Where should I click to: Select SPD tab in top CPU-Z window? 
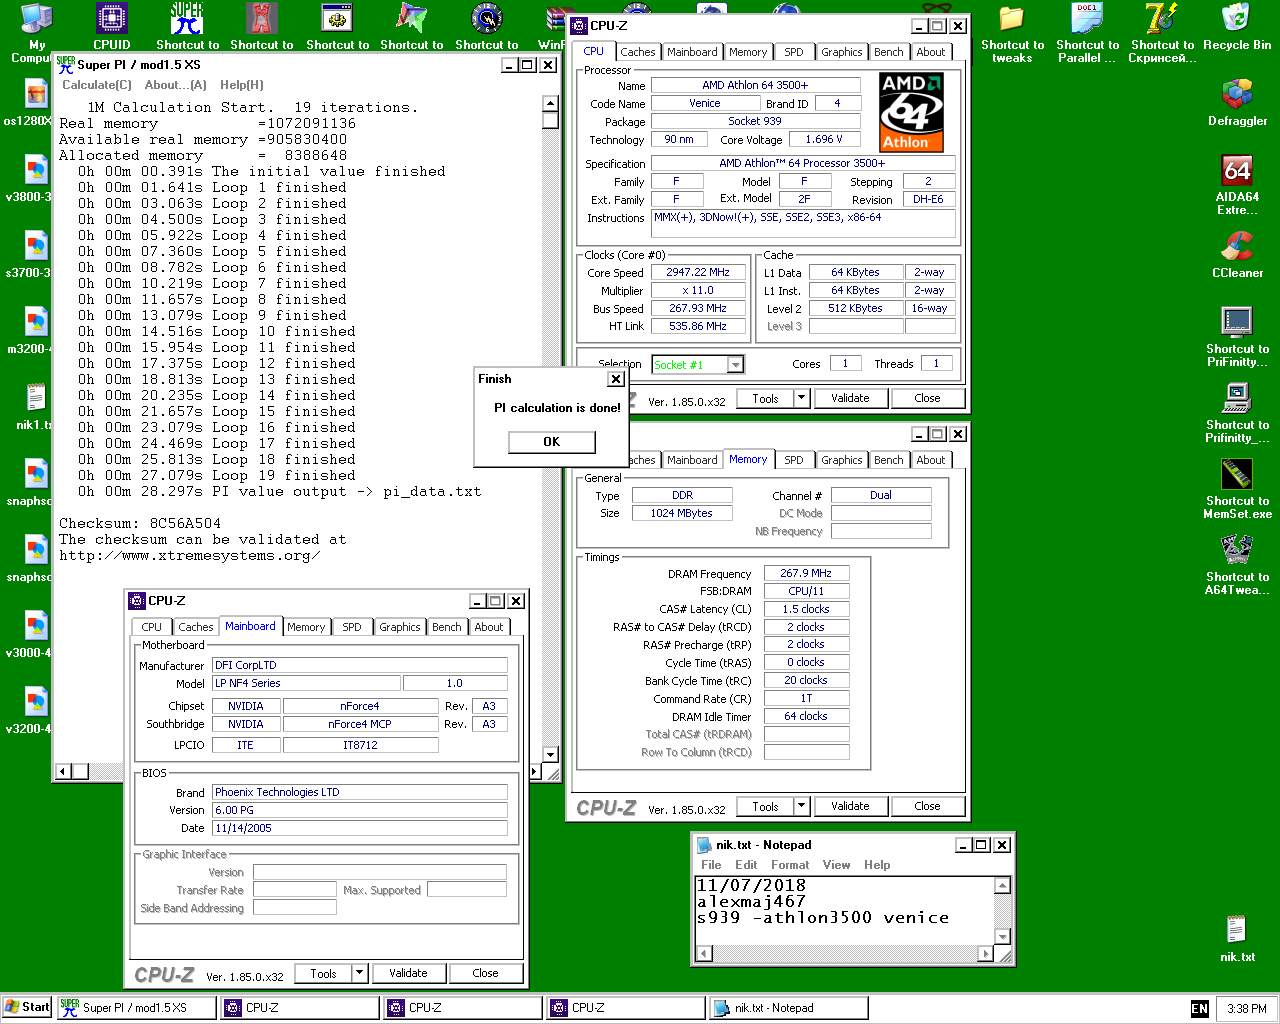pos(794,52)
